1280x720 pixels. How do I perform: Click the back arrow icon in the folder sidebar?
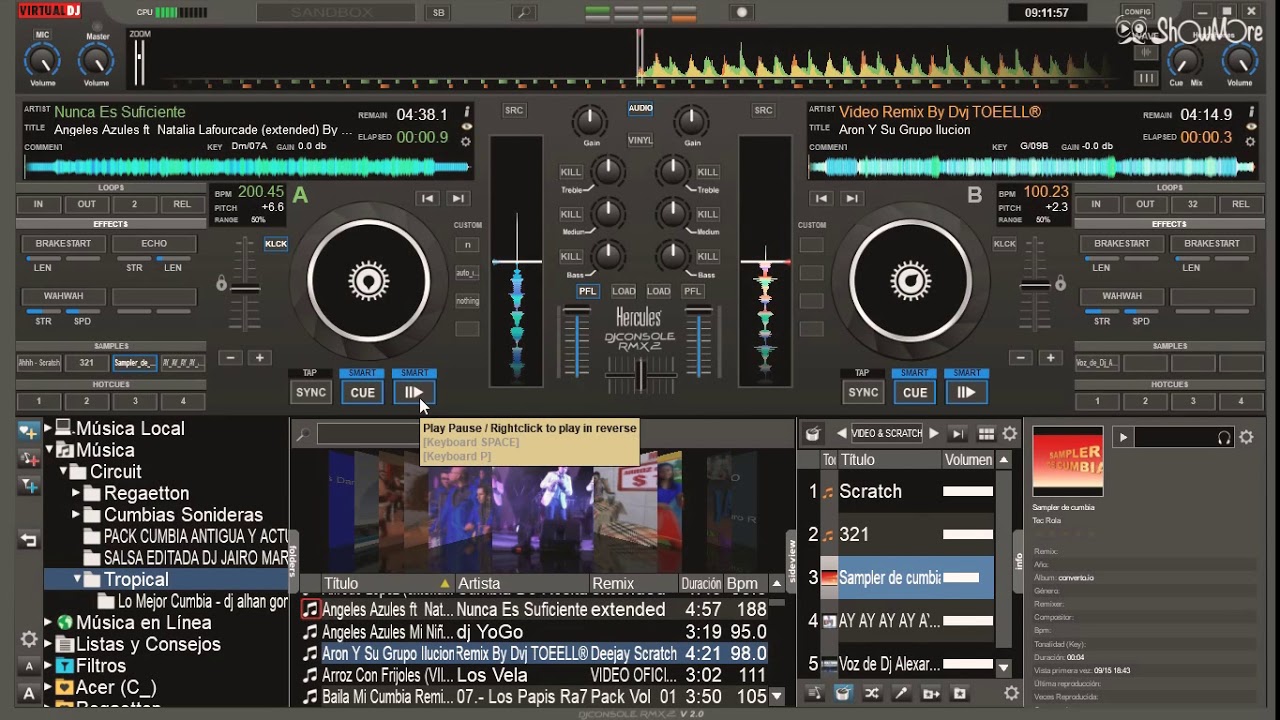pos(29,540)
